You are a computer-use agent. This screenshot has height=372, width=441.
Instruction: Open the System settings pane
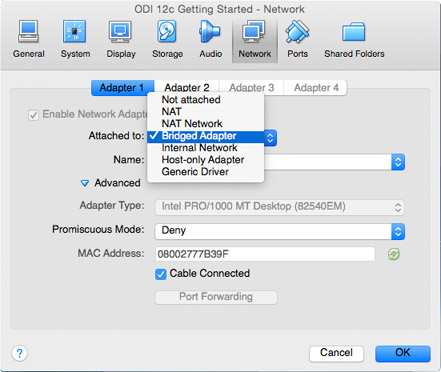pyautogui.click(x=75, y=40)
